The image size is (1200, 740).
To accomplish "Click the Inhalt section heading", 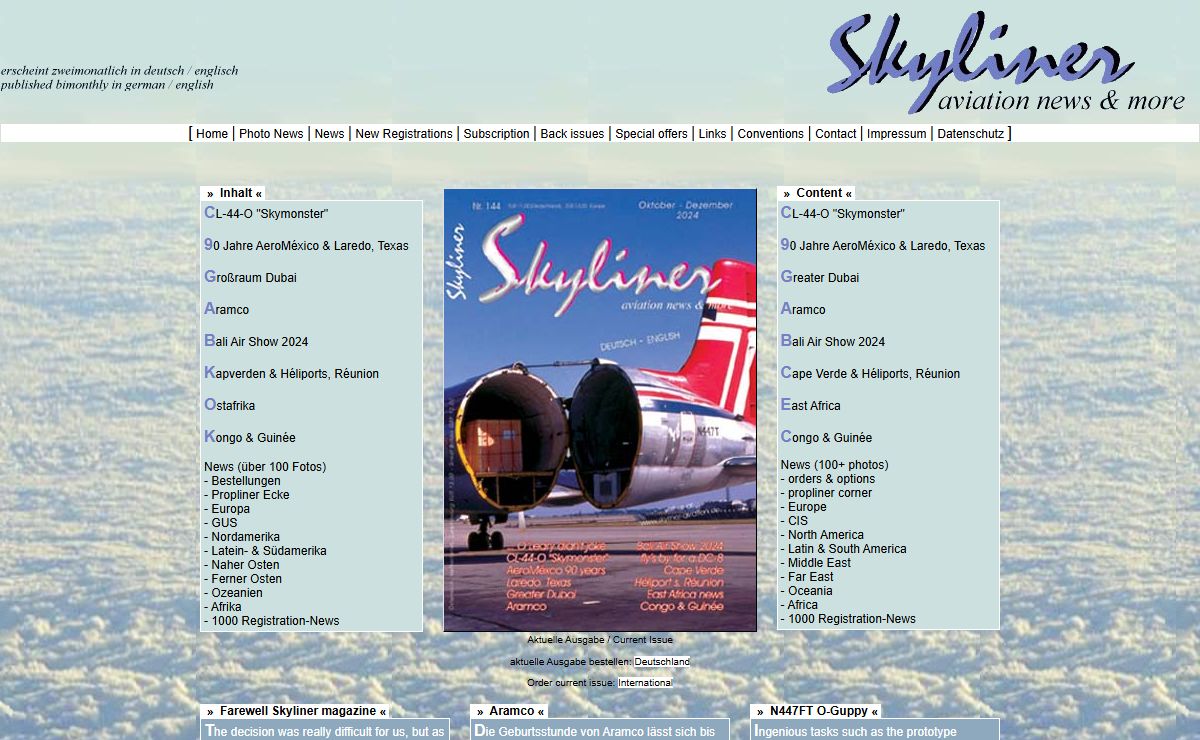I will [x=232, y=193].
